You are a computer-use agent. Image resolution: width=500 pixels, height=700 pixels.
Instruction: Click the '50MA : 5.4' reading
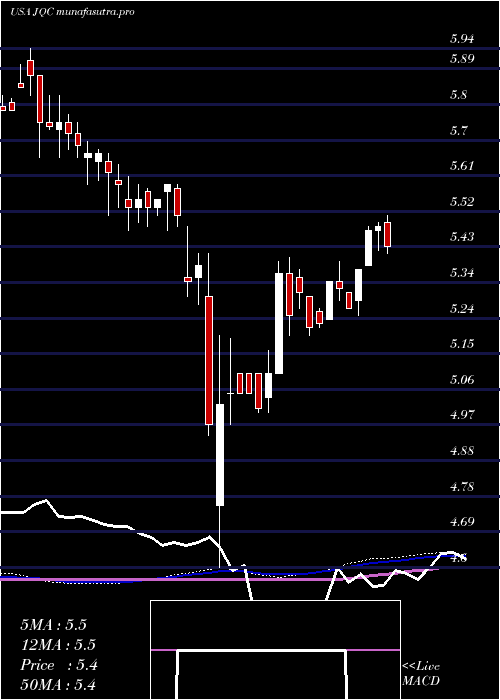[58, 685]
